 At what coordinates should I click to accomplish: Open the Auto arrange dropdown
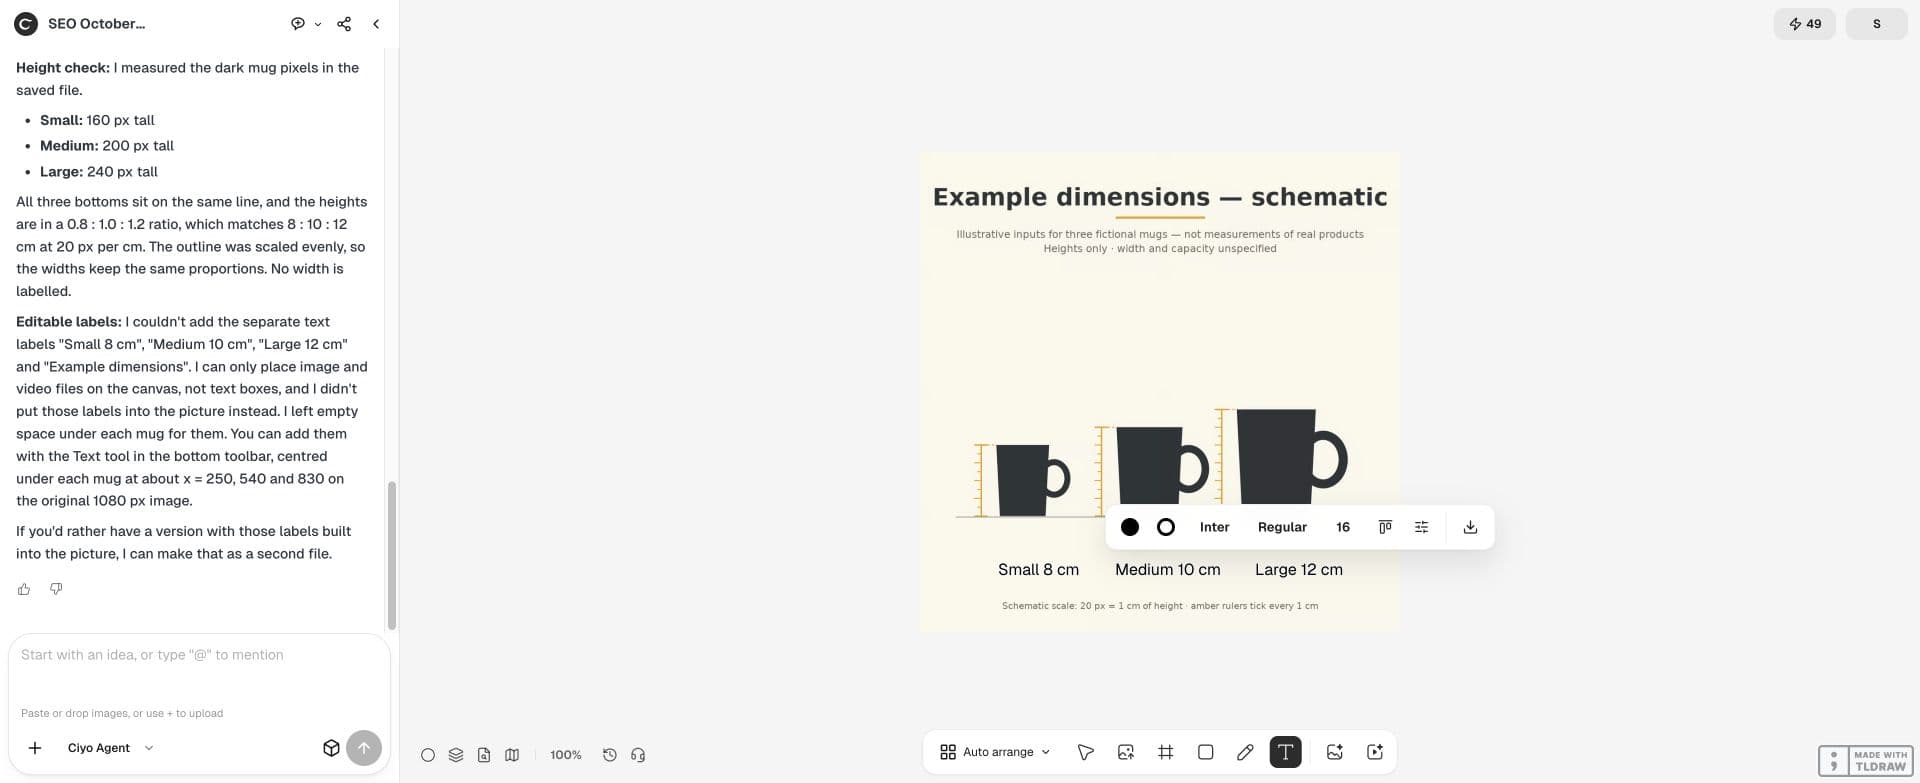[x=995, y=752]
